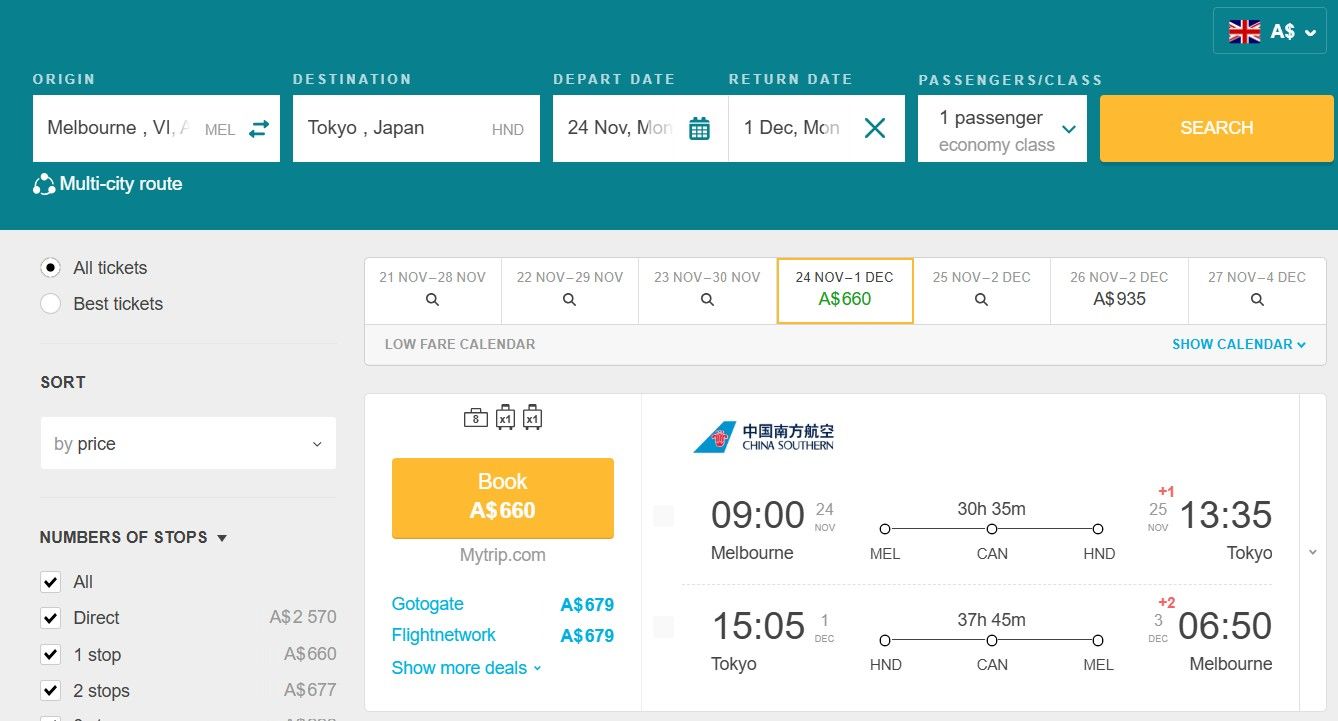This screenshot has height=721, width=1338.
Task: Search fares for 21 Nov–28 Nov magnifier
Action: point(432,299)
